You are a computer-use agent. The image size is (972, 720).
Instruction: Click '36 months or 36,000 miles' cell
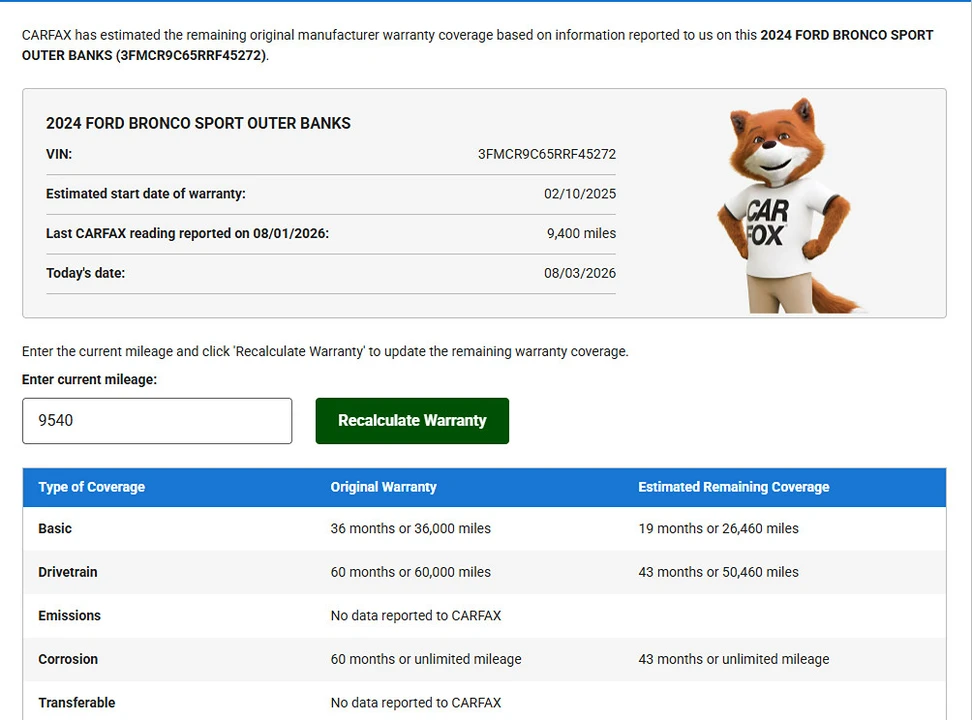pos(410,528)
